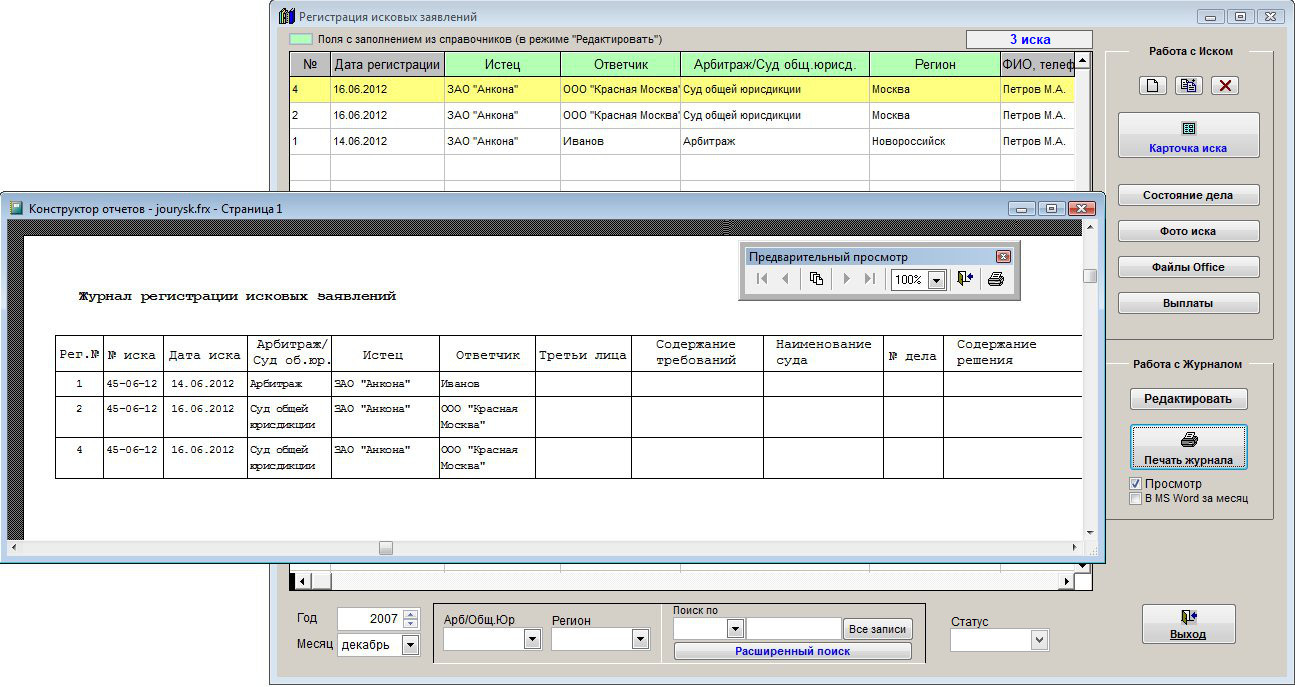Click the printer icon in preview toolbar
Viewport: 1295px width, 687px height.
tap(995, 280)
